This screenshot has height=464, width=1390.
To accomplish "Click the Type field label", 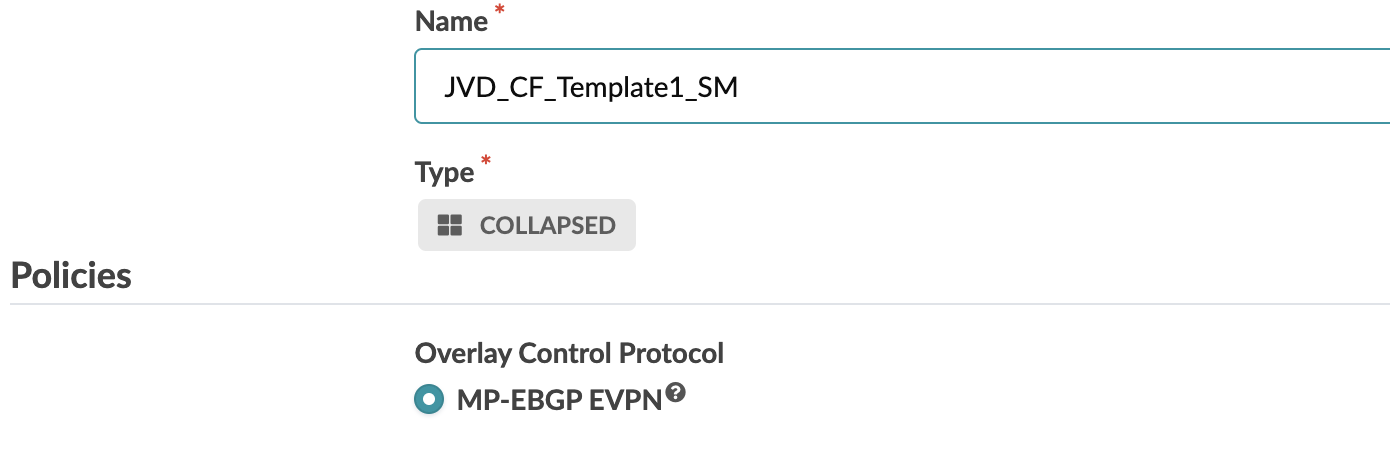I will pyautogui.click(x=444, y=172).
